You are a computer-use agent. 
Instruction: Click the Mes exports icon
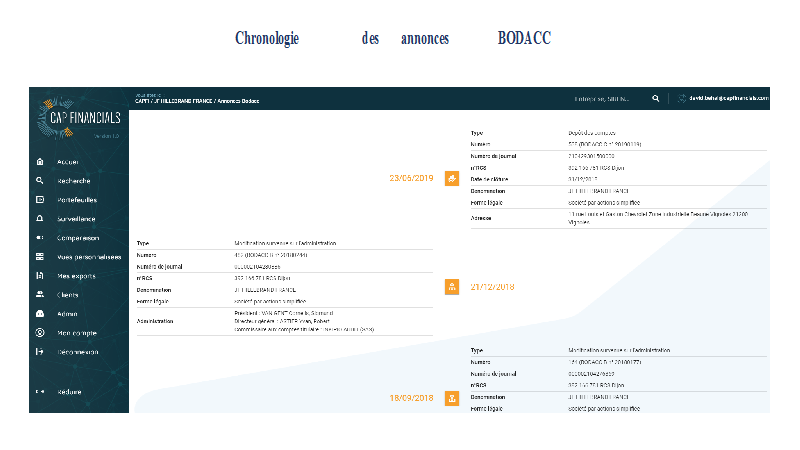pos(39,275)
